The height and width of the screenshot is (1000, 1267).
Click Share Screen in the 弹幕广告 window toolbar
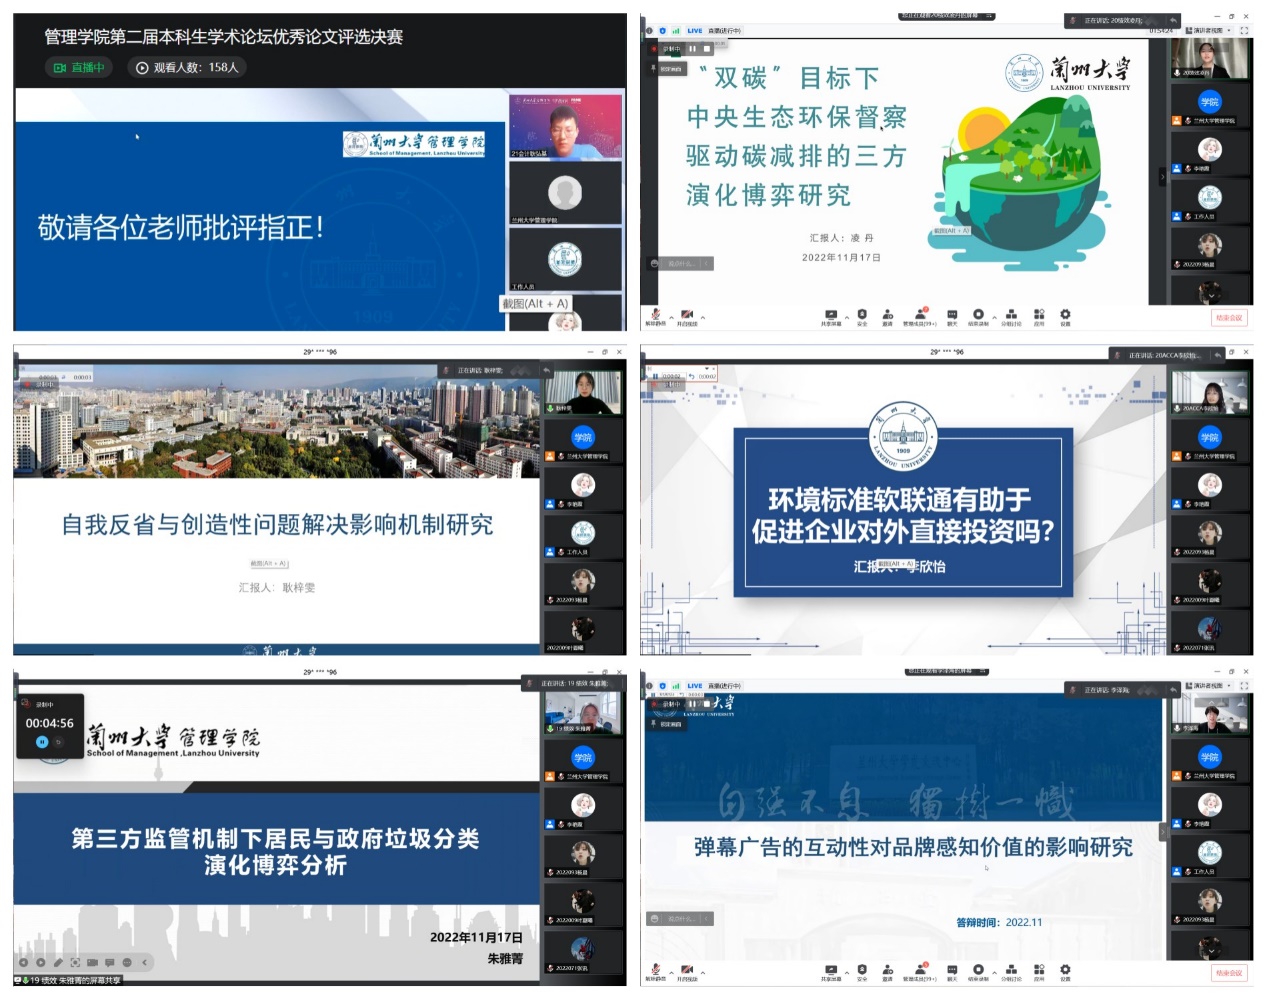pos(830,970)
